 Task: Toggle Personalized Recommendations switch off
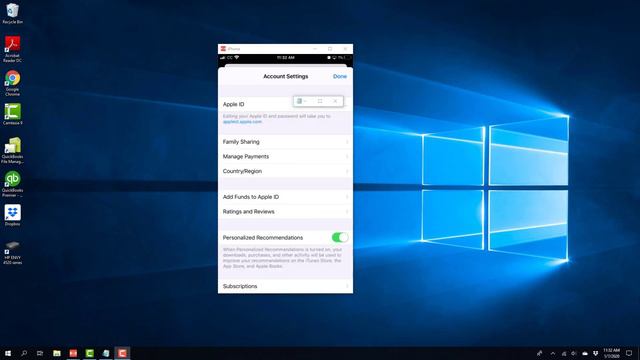tap(340, 237)
